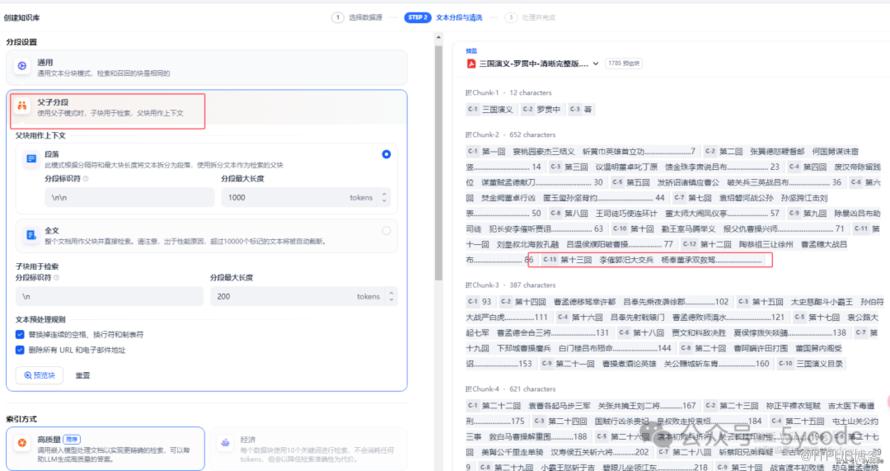Choose the 通用 segmentation card
Viewport: 890px width, 471px height.
pyautogui.click(x=207, y=68)
